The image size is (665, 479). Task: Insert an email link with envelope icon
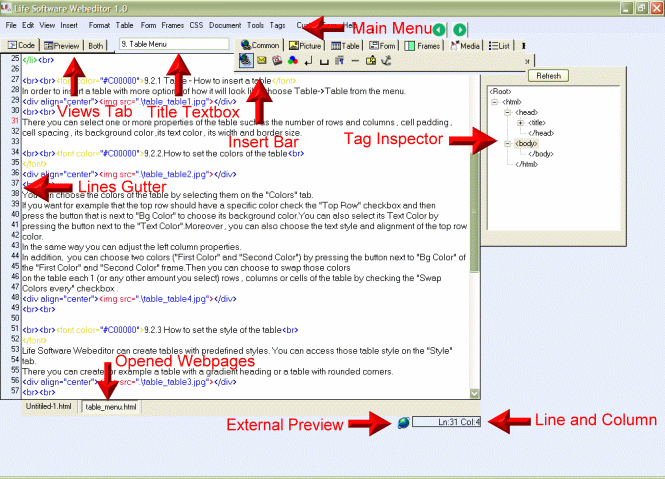click(x=262, y=61)
